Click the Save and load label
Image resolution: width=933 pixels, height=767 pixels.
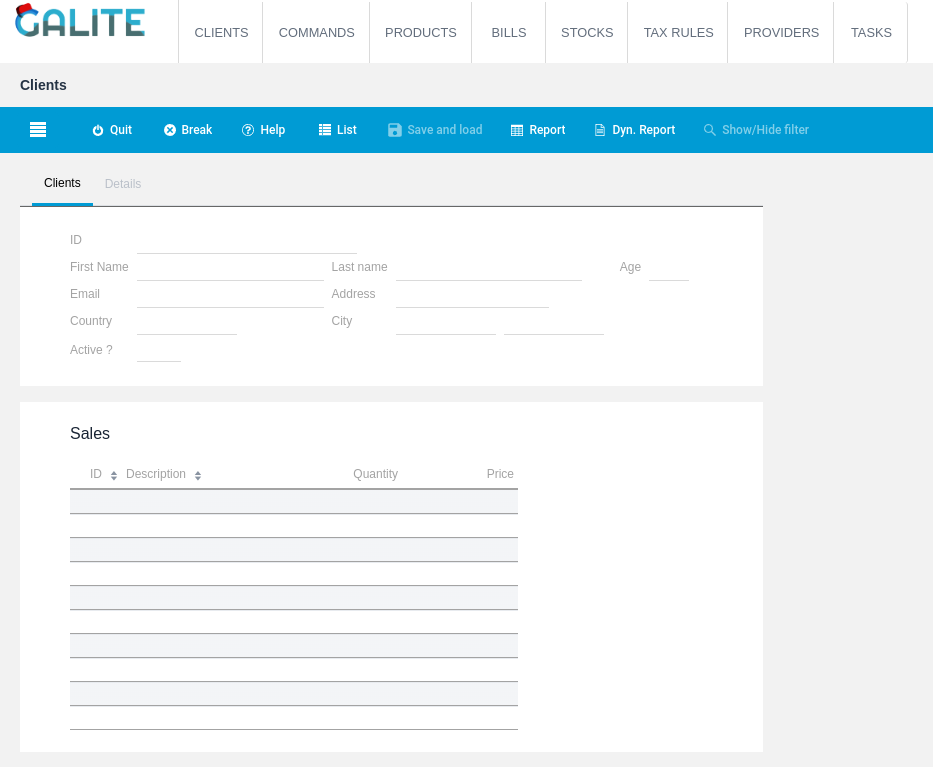[445, 130]
